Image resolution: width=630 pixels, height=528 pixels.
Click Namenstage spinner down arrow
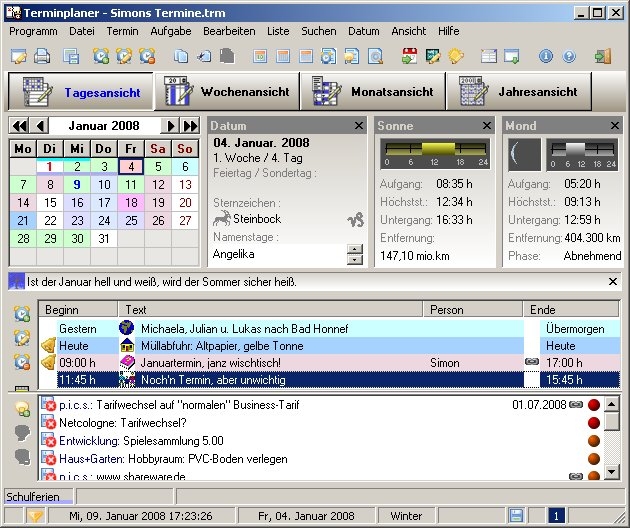coord(354,260)
